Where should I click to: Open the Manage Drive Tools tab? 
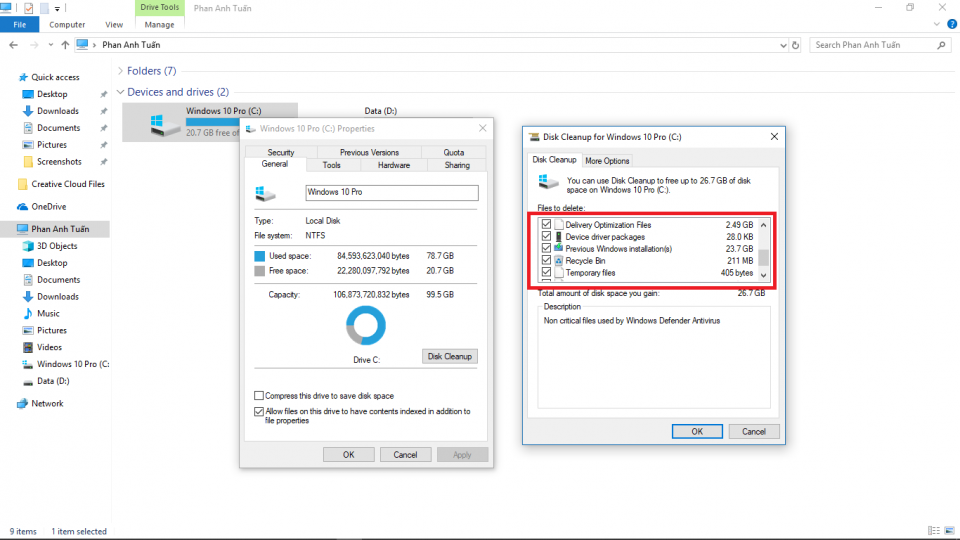tap(159, 24)
